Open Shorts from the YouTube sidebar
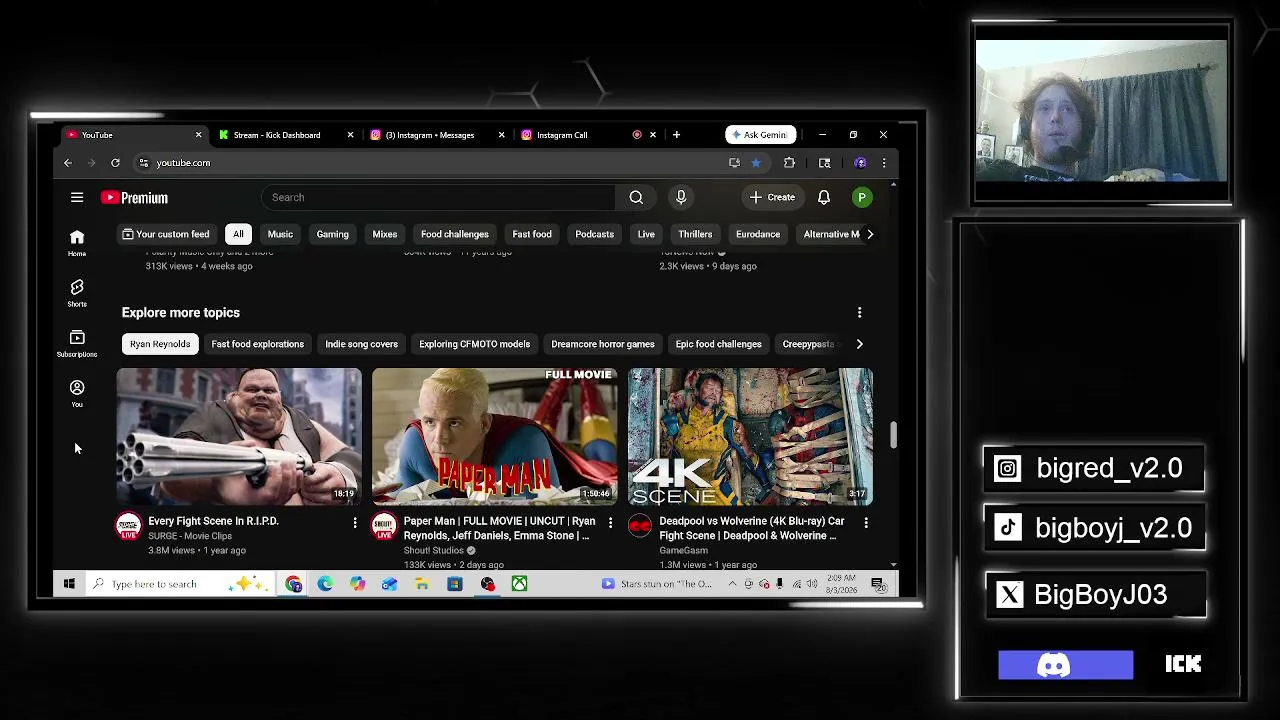The height and width of the screenshot is (720, 1280). [x=77, y=293]
